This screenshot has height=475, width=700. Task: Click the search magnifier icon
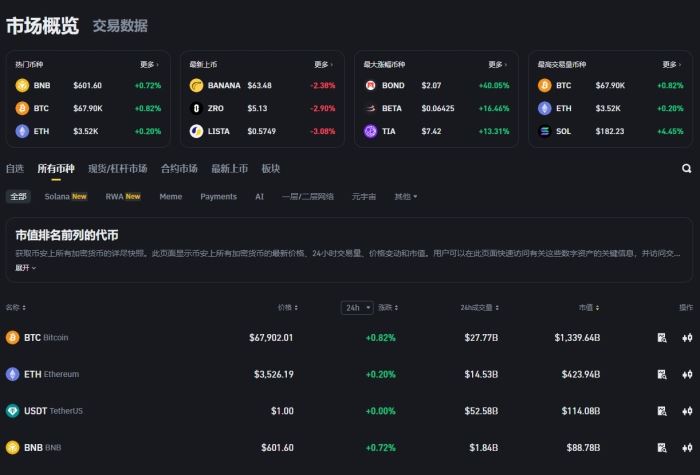point(686,169)
